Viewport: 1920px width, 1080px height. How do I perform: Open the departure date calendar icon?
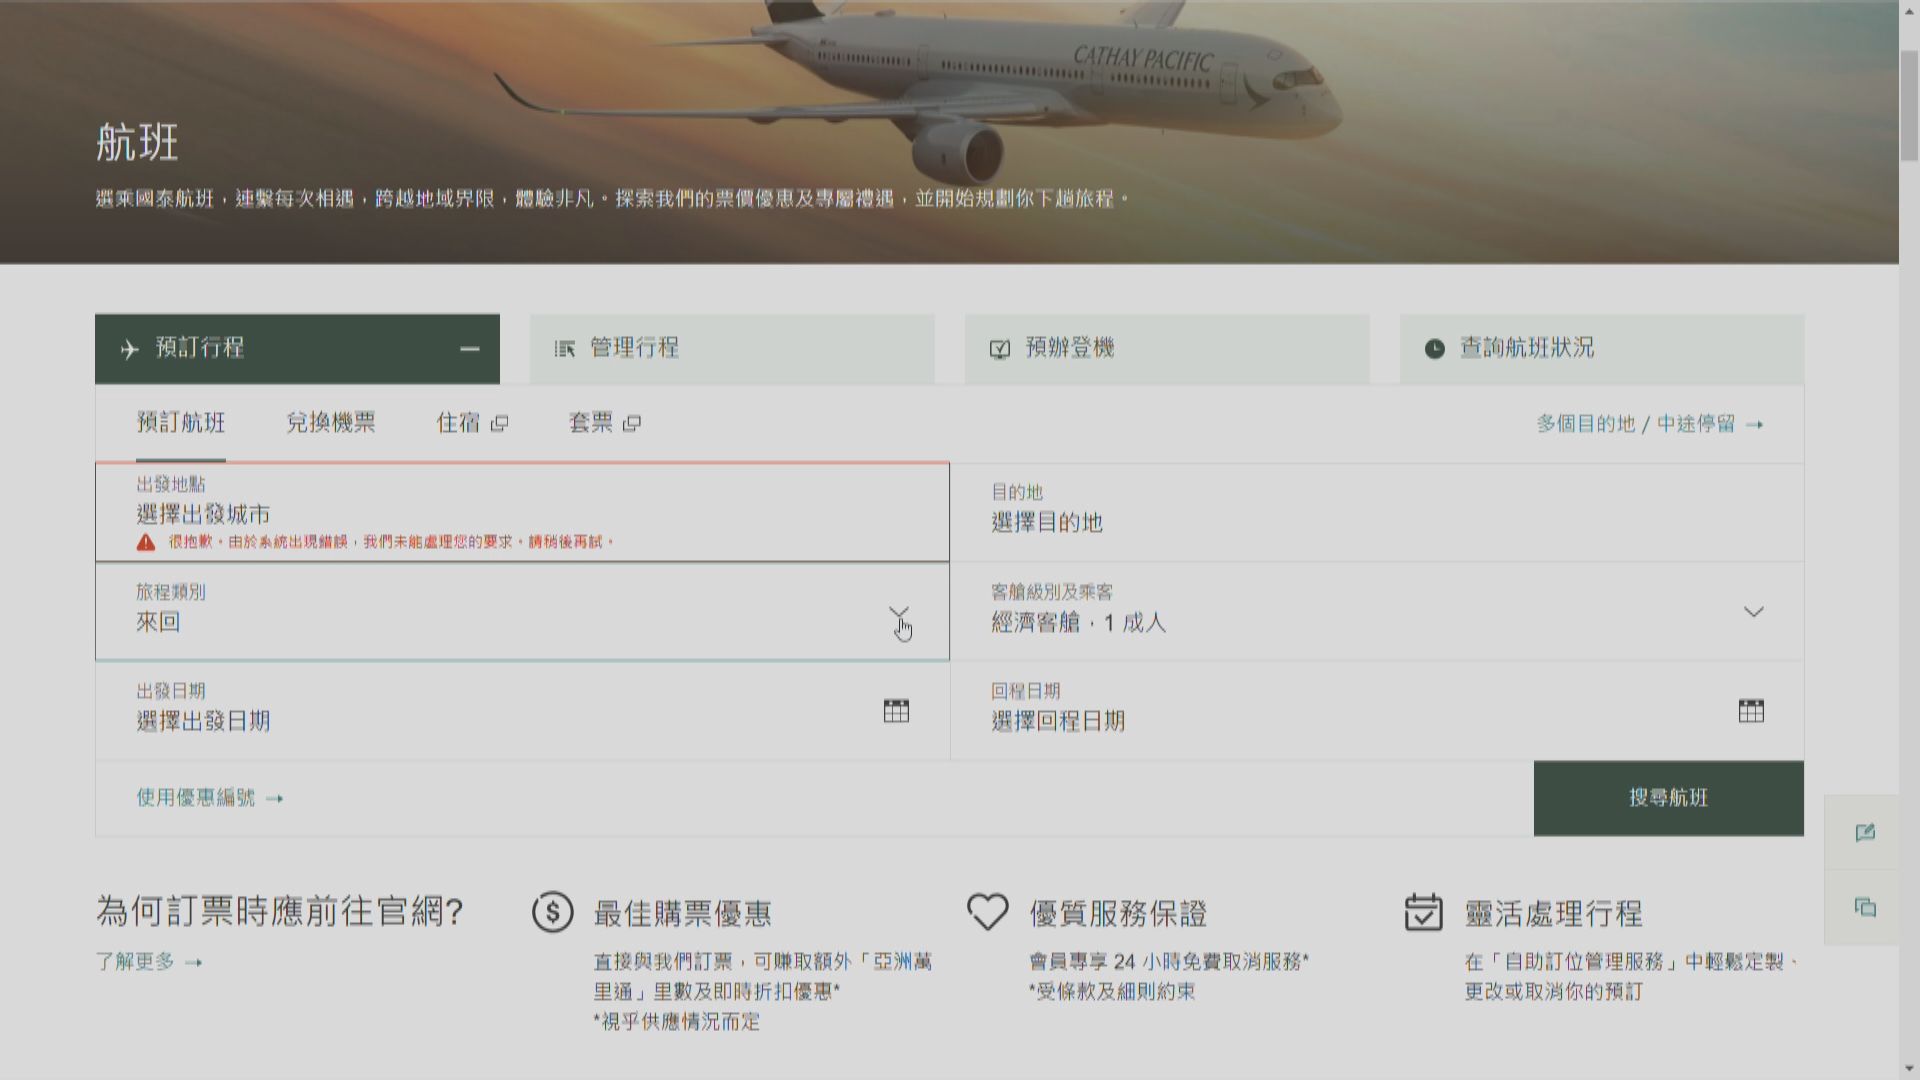[897, 710]
